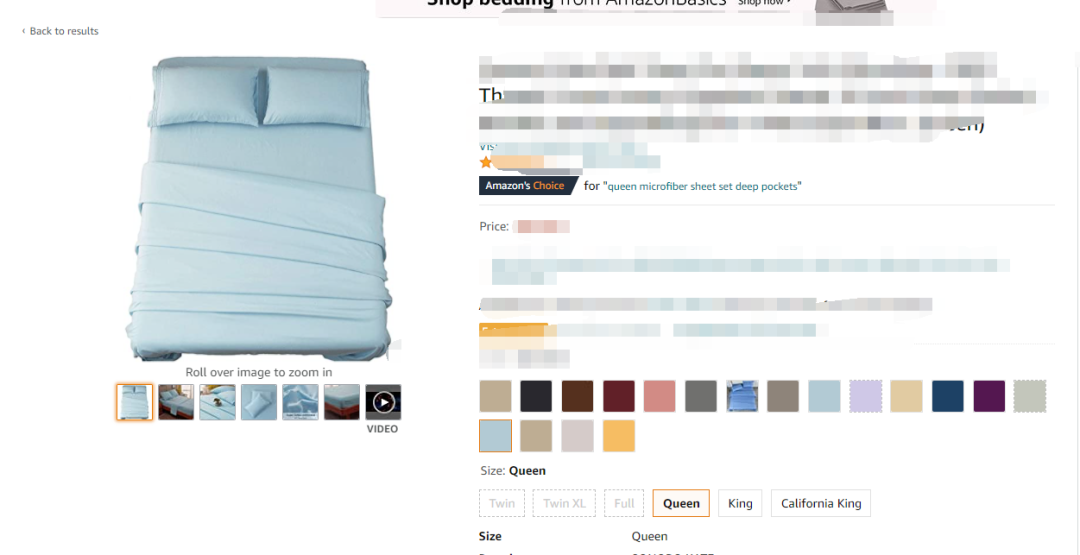View the pillowcase close-up thumbnail
The height and width of the screenshot is (555, 1080).
(259, 402)
